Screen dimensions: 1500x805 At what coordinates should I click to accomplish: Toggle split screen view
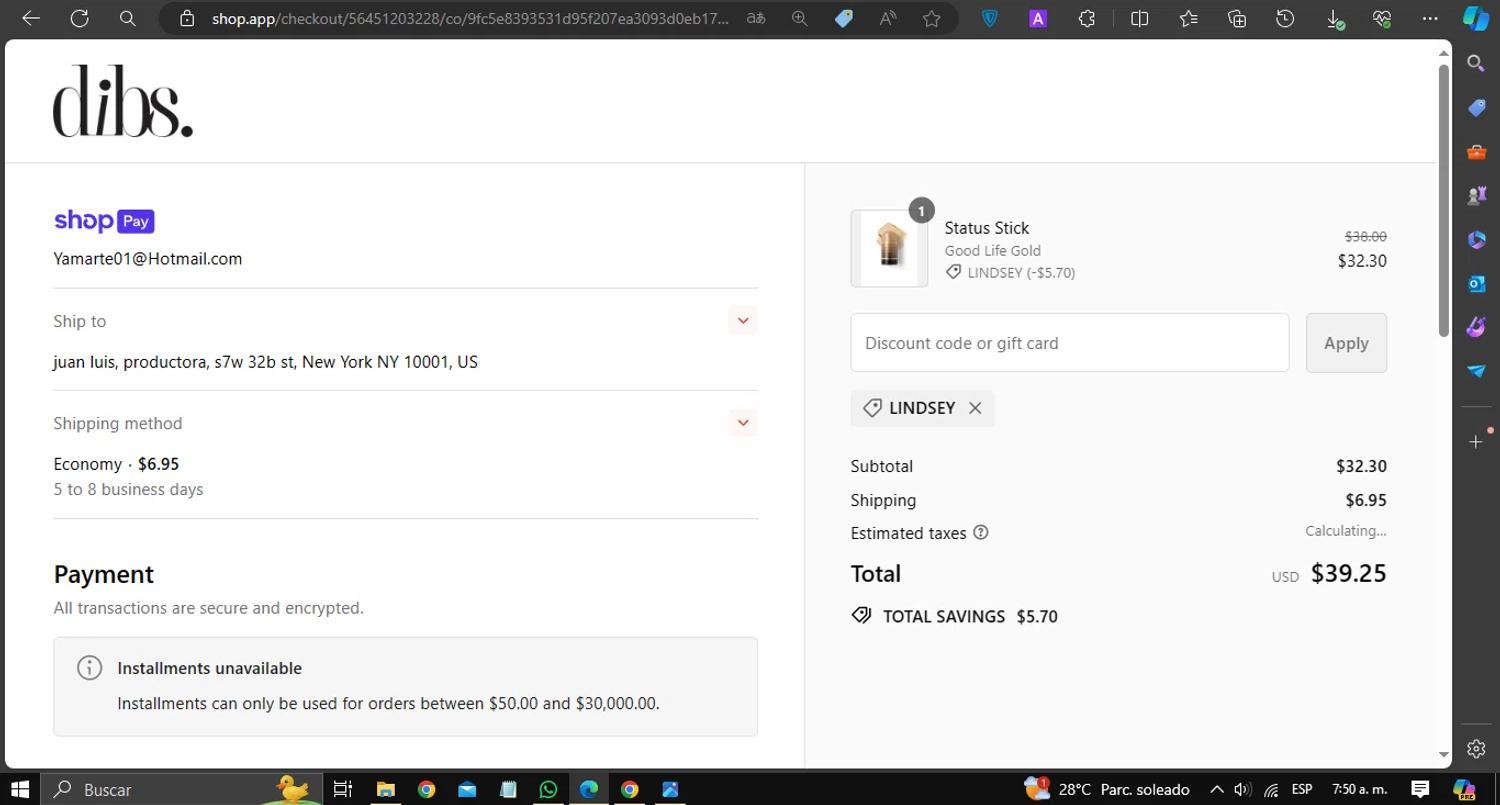[x=1139, y=18]
